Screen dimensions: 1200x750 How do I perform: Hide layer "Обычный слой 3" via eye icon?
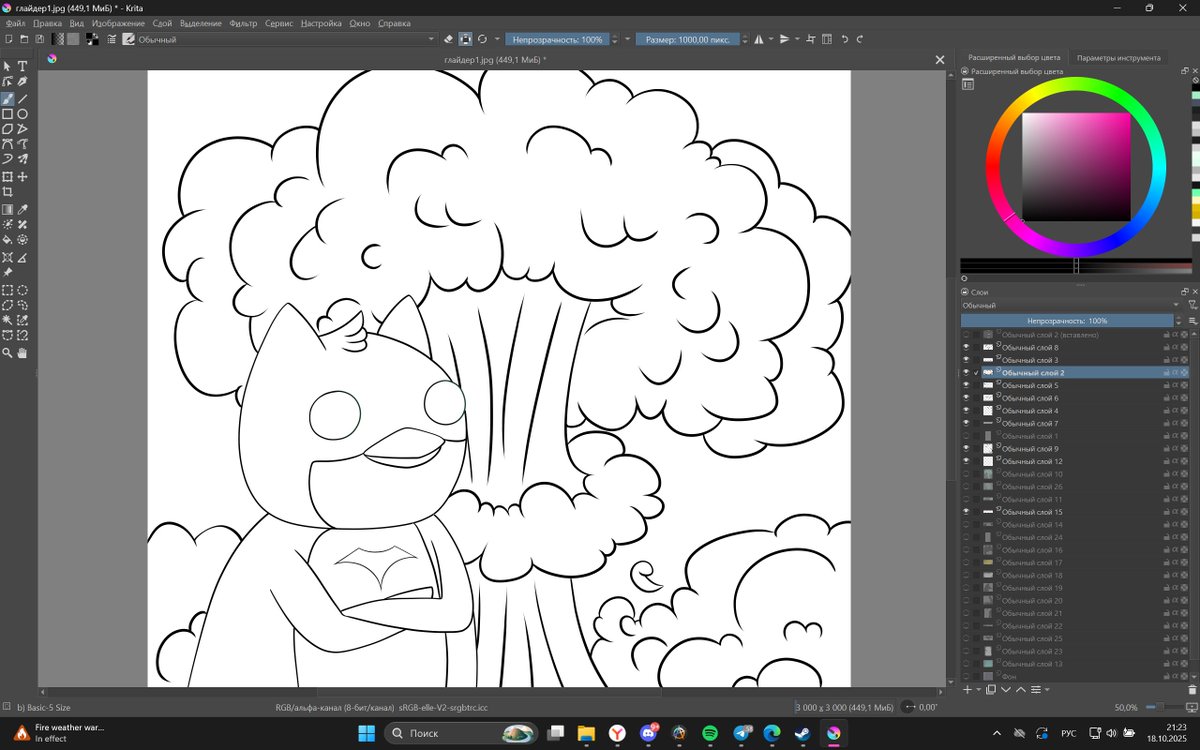pos(966,360)
